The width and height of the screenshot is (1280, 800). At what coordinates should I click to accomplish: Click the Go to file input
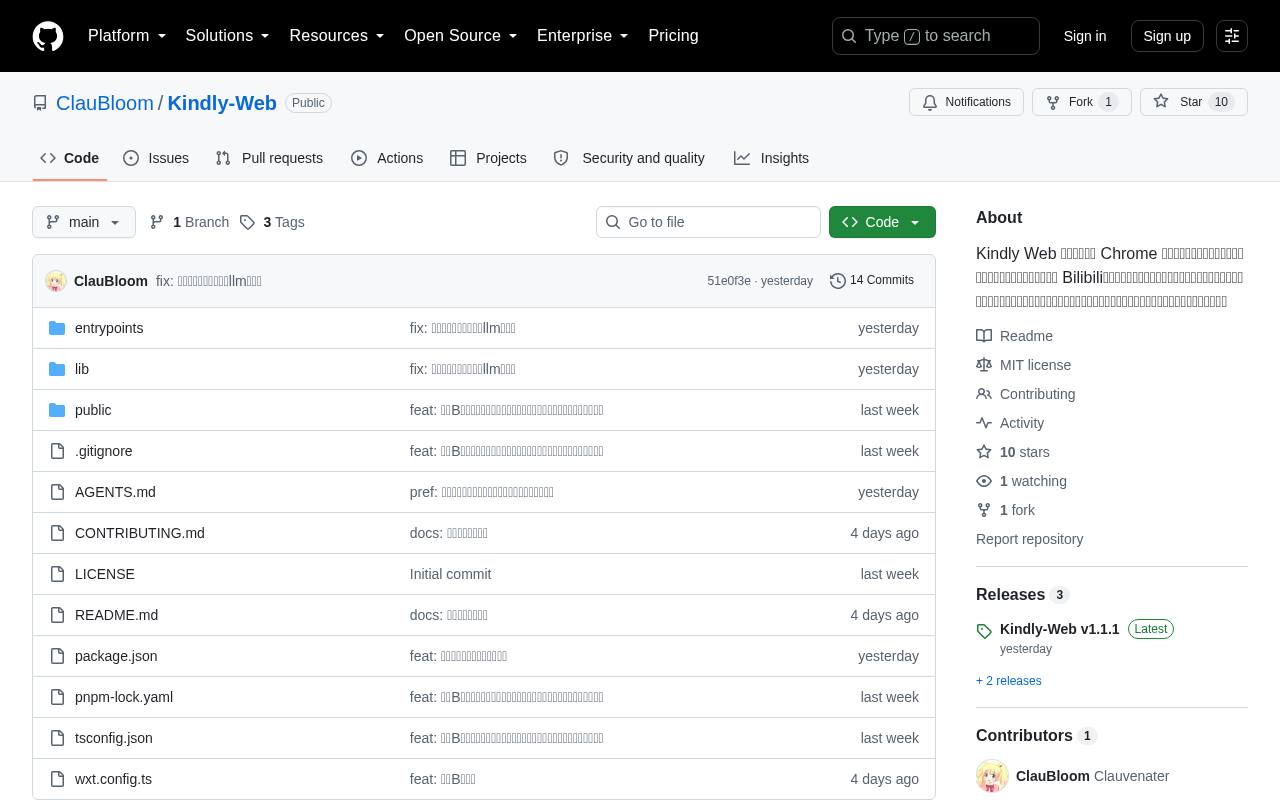pos(708,222)
